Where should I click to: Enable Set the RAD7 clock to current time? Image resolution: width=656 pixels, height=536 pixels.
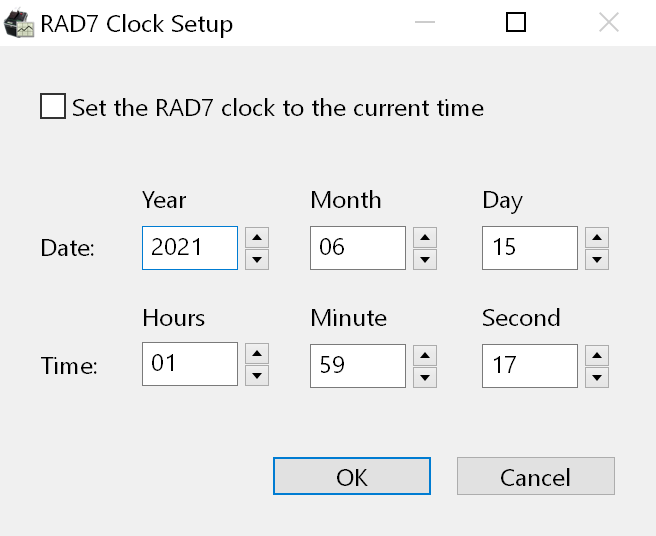click(54, 106)
